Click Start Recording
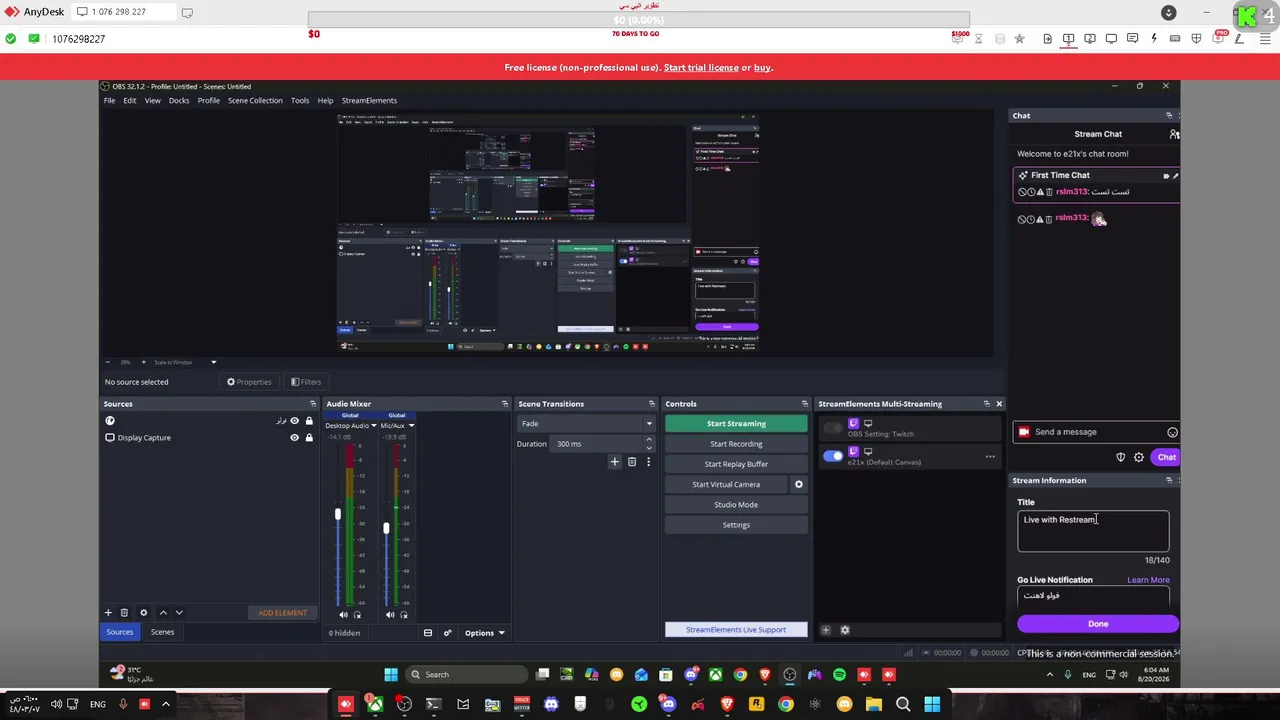Screen dimensions: 1280x720 [x=736, y=444]
